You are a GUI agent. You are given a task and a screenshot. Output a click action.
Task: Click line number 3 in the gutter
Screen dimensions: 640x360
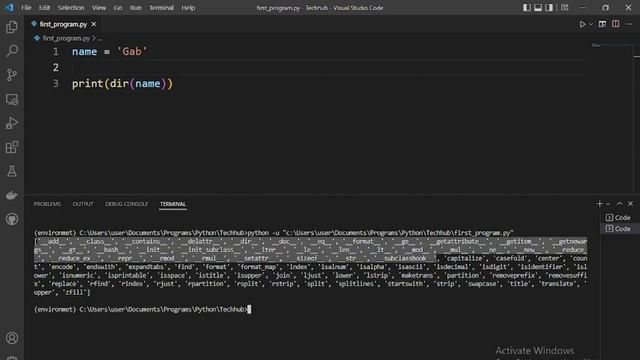pyautogui.click(x=56, y=84)
